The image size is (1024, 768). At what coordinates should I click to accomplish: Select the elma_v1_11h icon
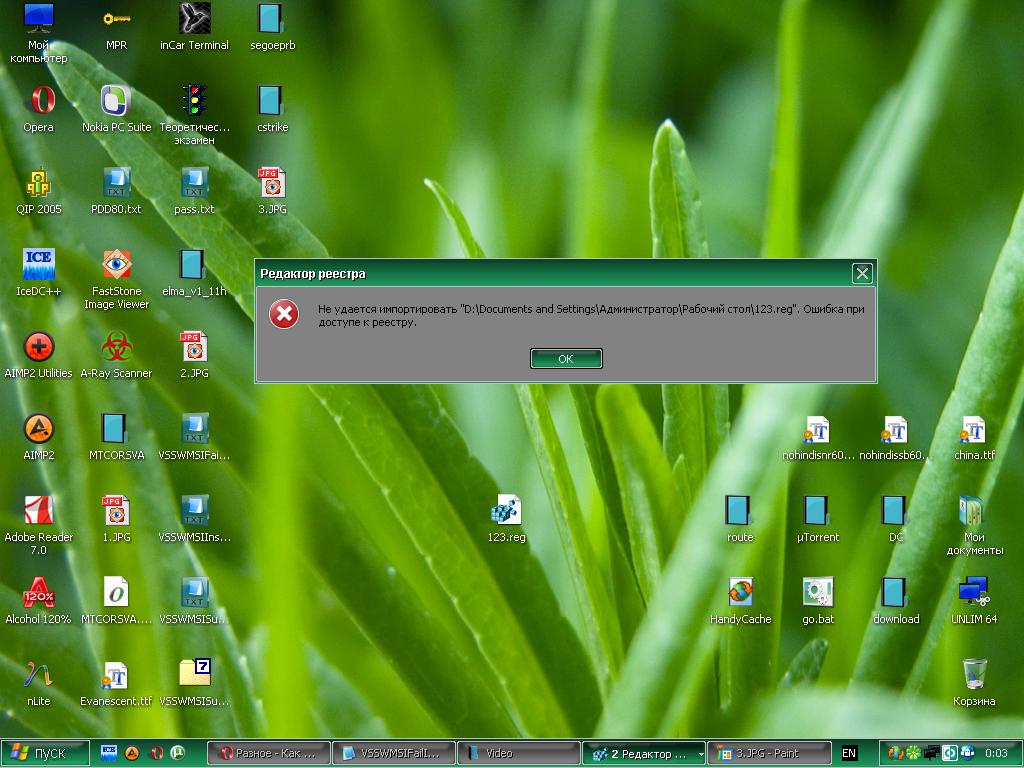click(194, 272)
